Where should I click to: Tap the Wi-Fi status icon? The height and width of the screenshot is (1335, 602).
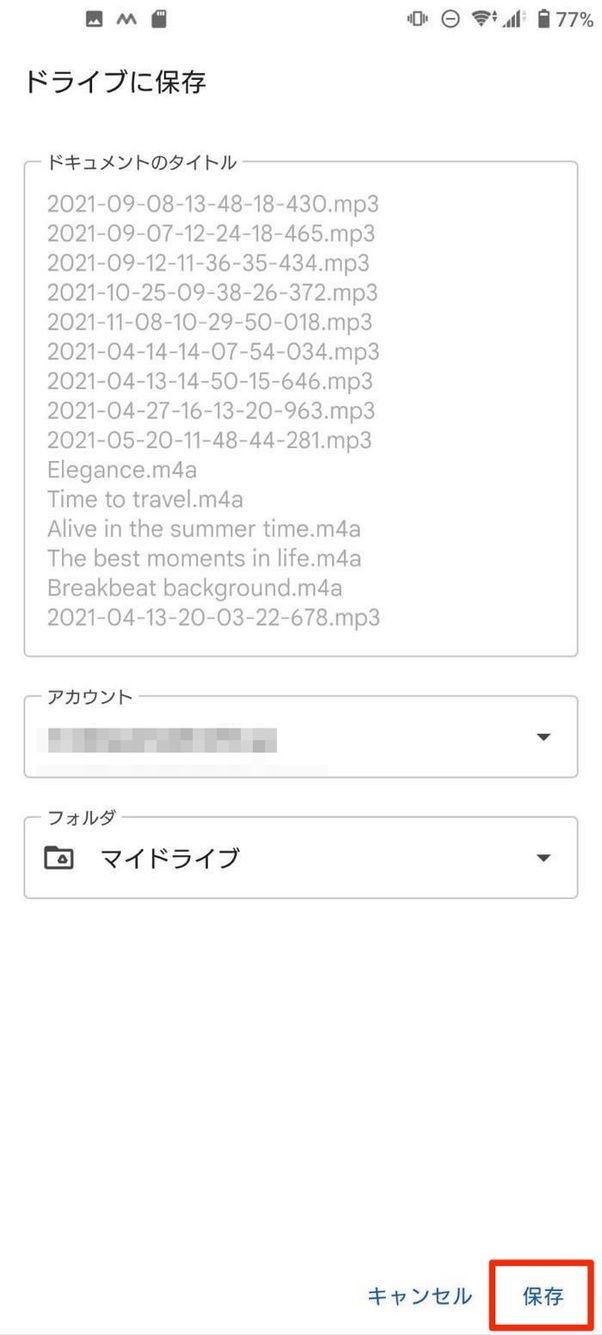[x=484, y=18]
